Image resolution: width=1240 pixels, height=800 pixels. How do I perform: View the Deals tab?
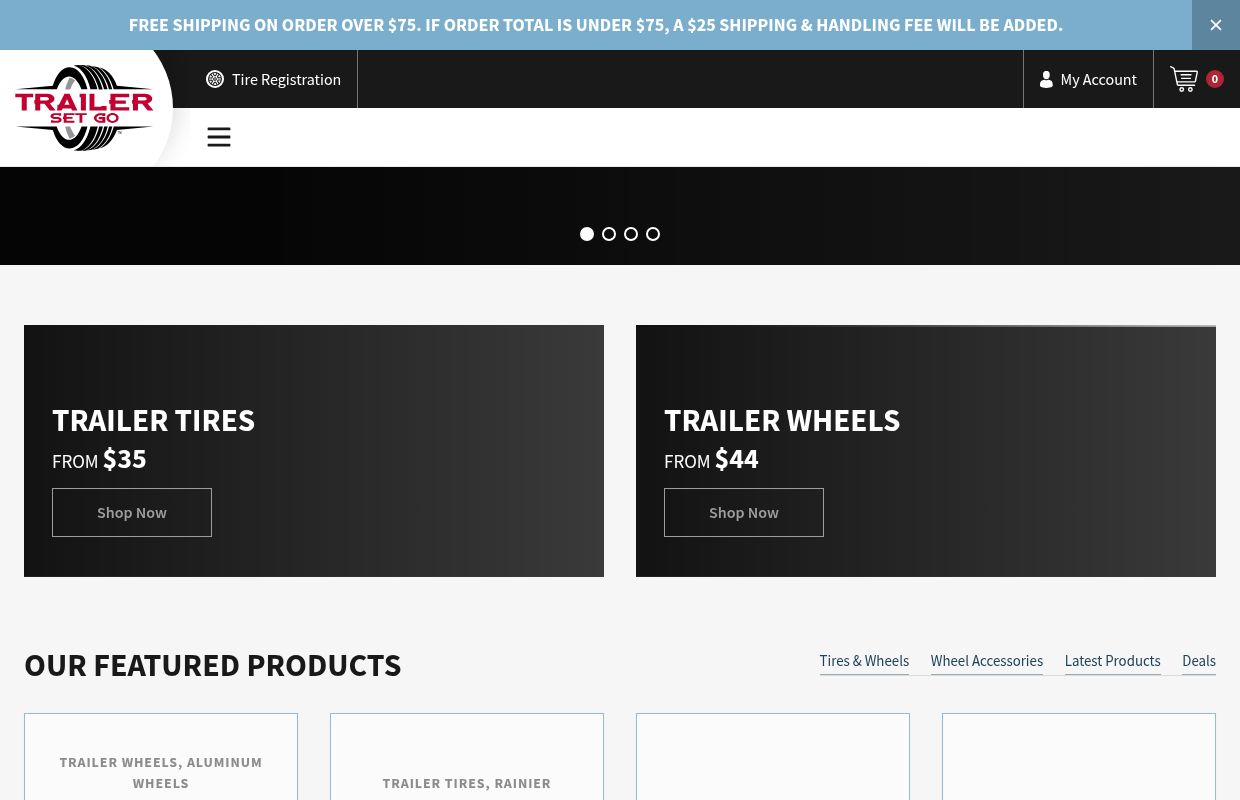[1198, 661]
